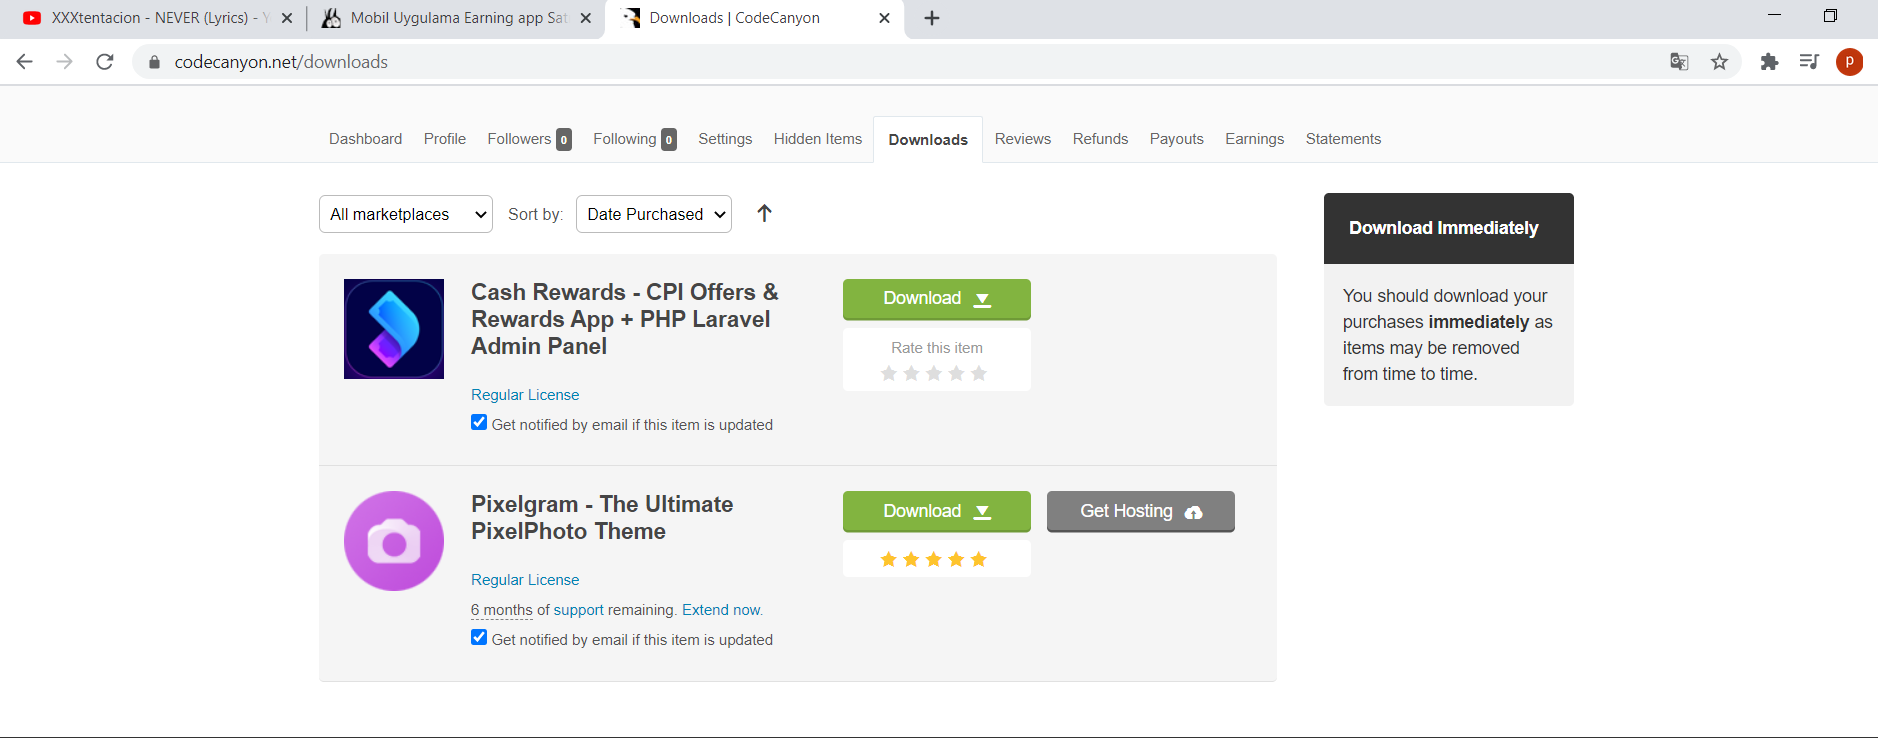The image size is (1878, 738).
Task: Give Cash Rewards one star
Action: coord(889,373)
